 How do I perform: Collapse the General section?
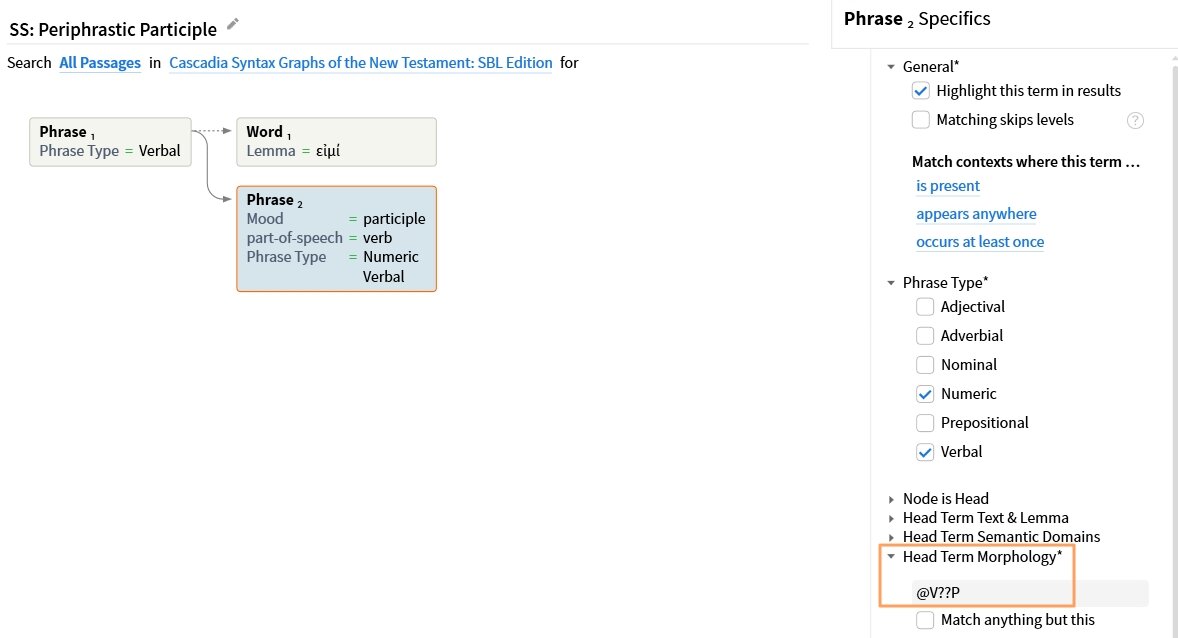click(x=891, y=67)
